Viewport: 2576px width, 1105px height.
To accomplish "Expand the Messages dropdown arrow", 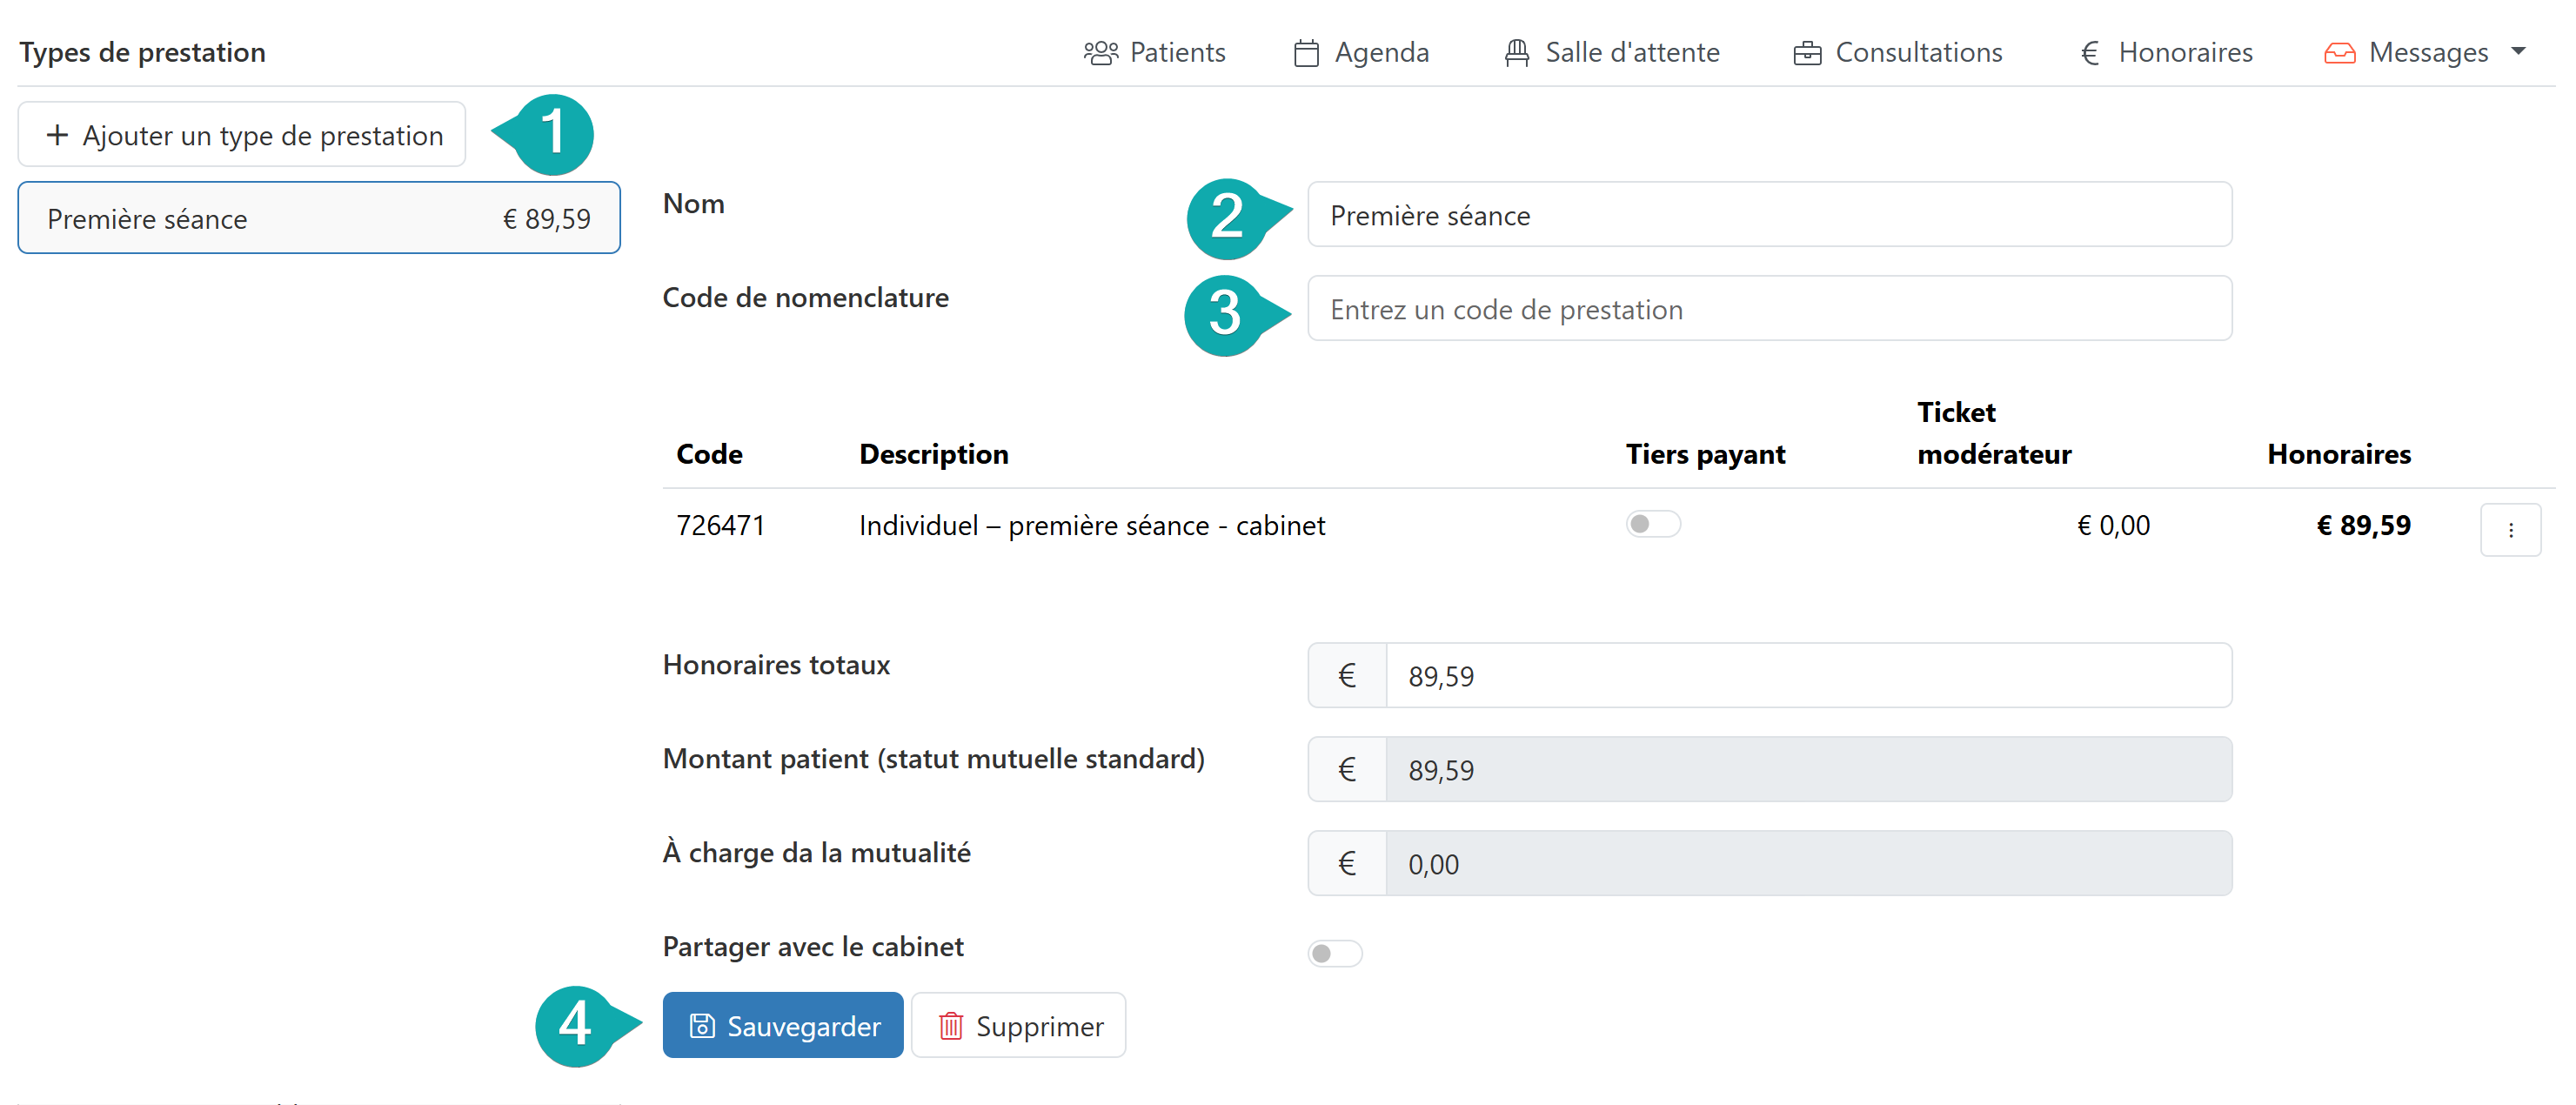I will 2518,51.
